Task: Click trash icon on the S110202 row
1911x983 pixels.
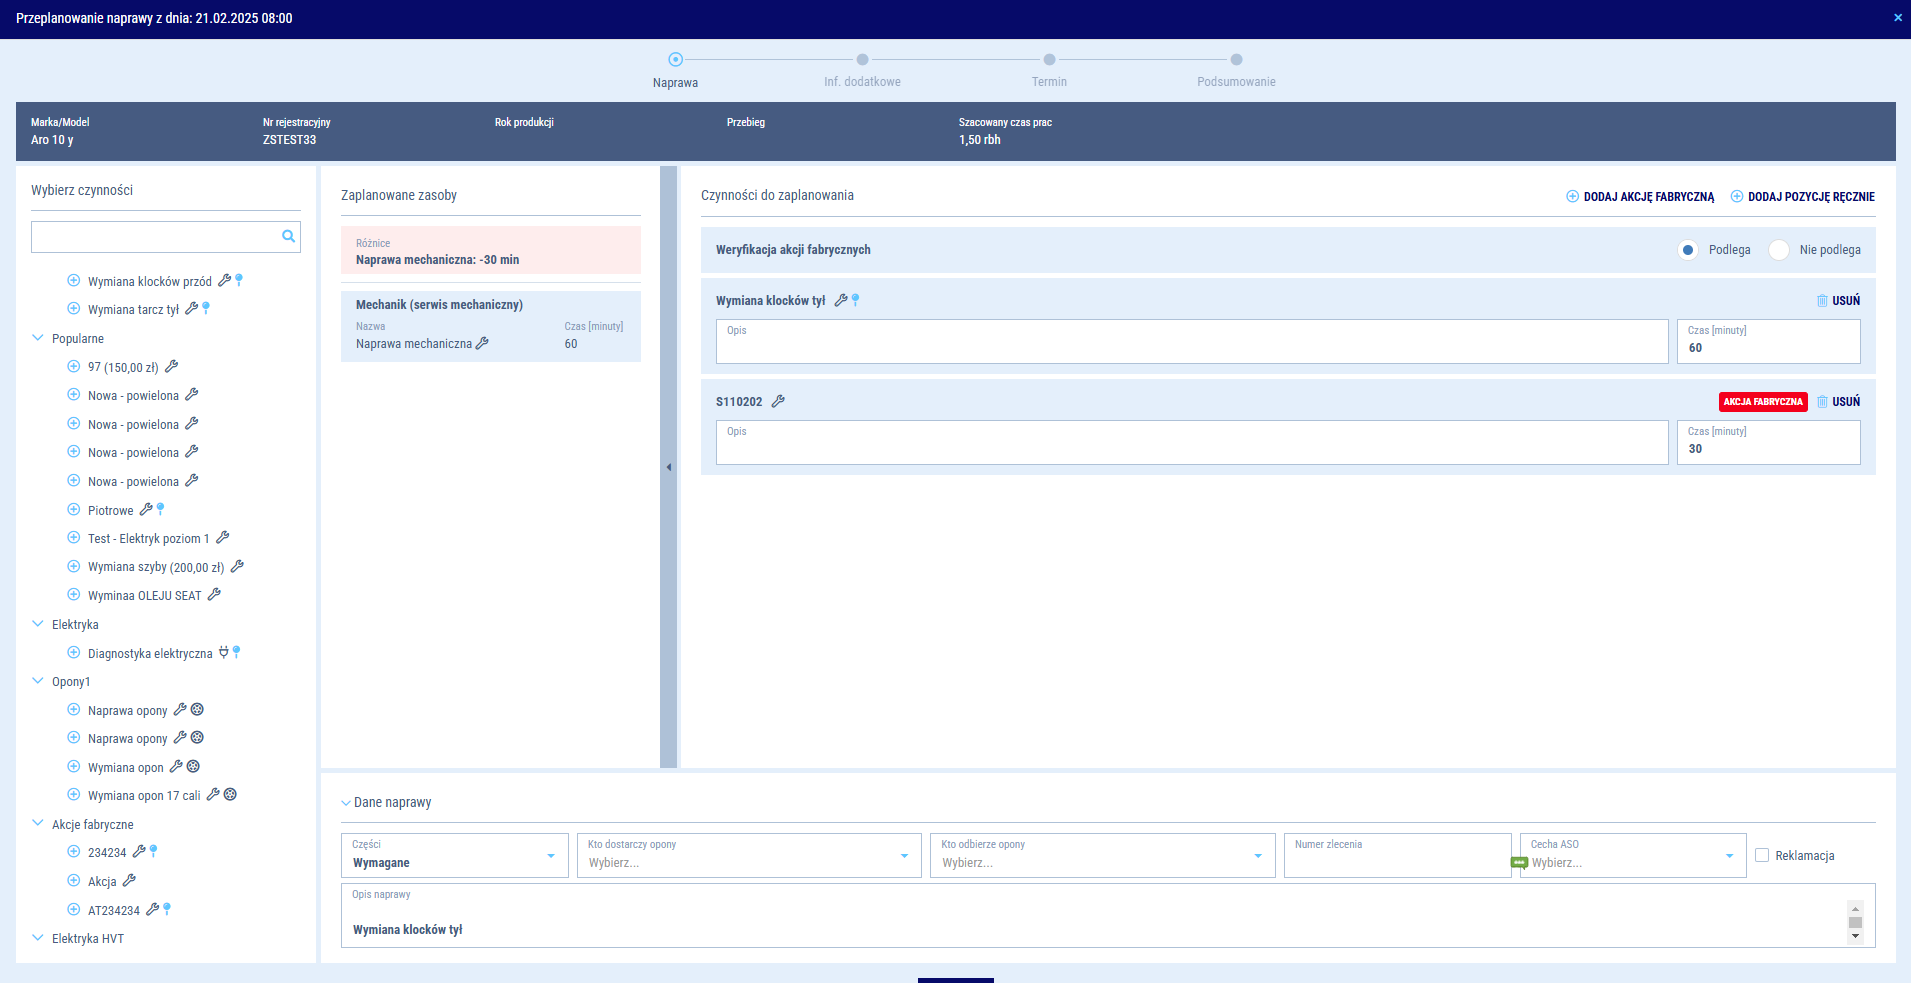Action: tap(1822, 402)
